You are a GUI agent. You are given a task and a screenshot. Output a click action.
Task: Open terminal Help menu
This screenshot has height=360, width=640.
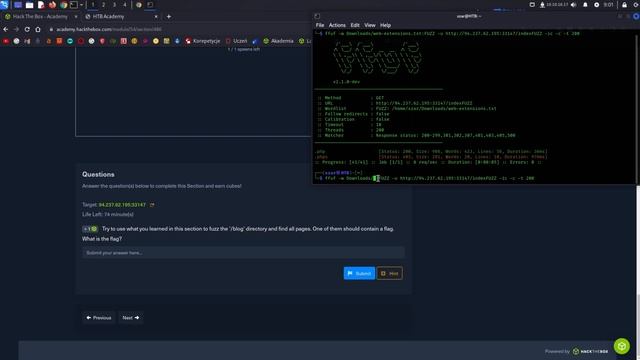(x=385, y=25)
